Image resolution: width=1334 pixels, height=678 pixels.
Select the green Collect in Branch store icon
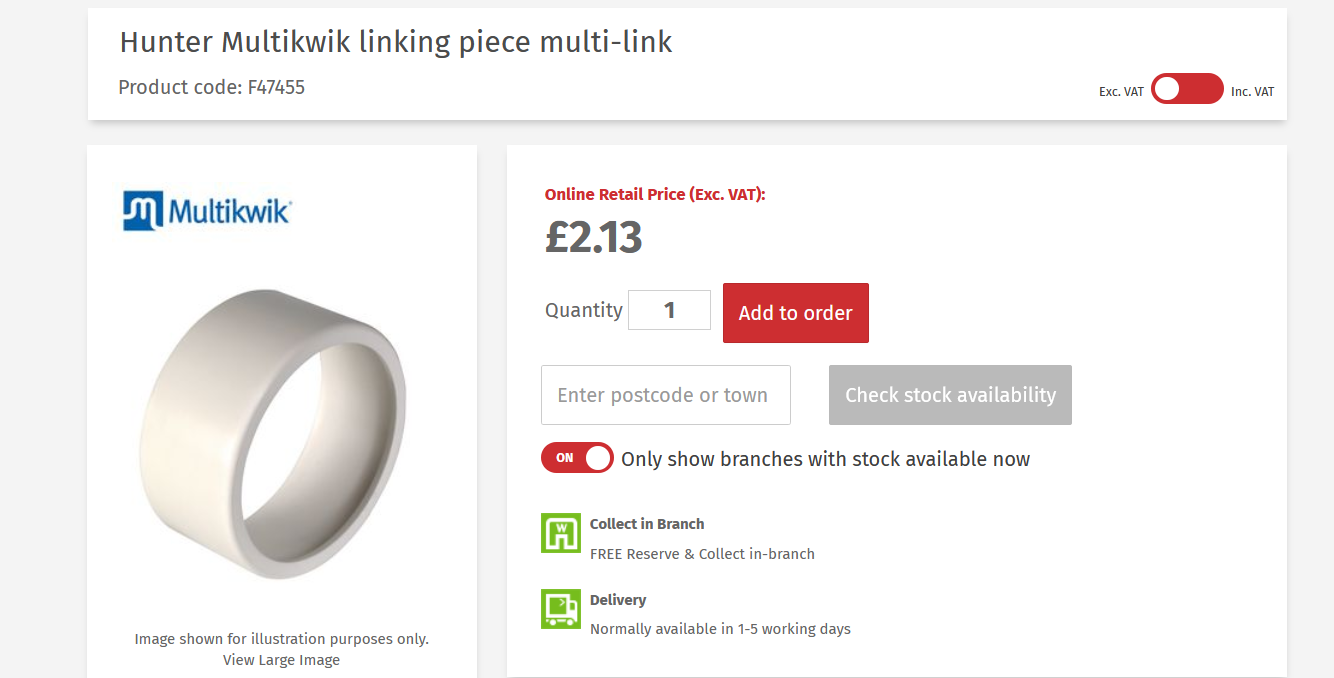click(561, 533)
